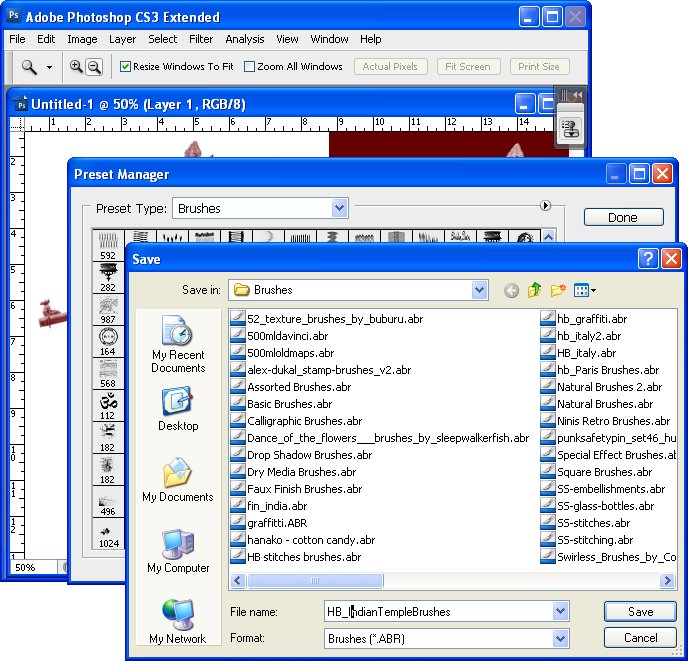Select the 592 brush preset thumbnail
The width and height of the screenshot is (688, 661).
[108, 245]
